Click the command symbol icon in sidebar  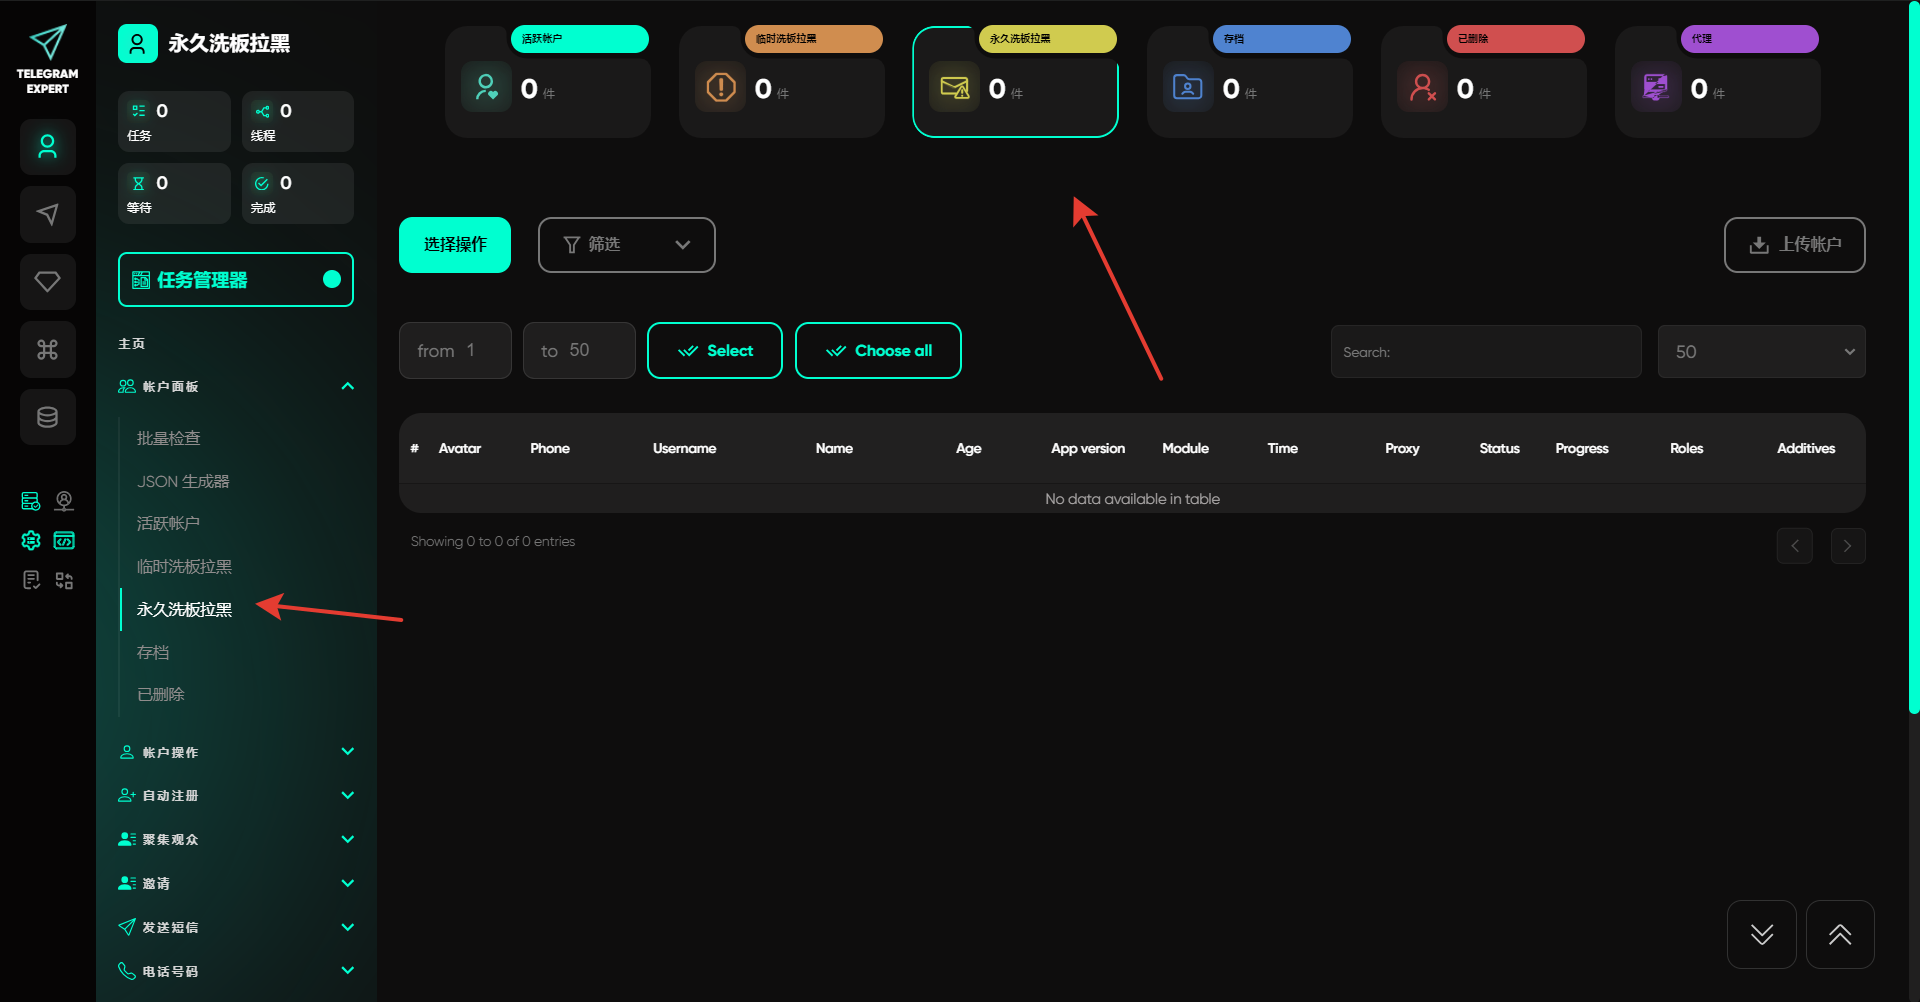click(x=47, y=349)
